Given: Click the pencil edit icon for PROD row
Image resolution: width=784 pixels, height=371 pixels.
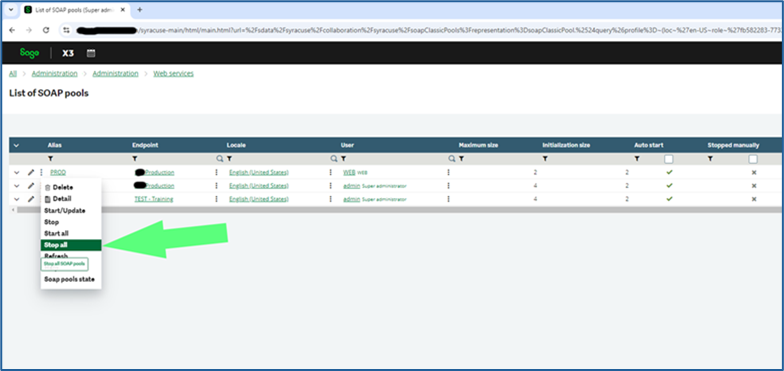Looking at the screenshot, I should (31, 172).
